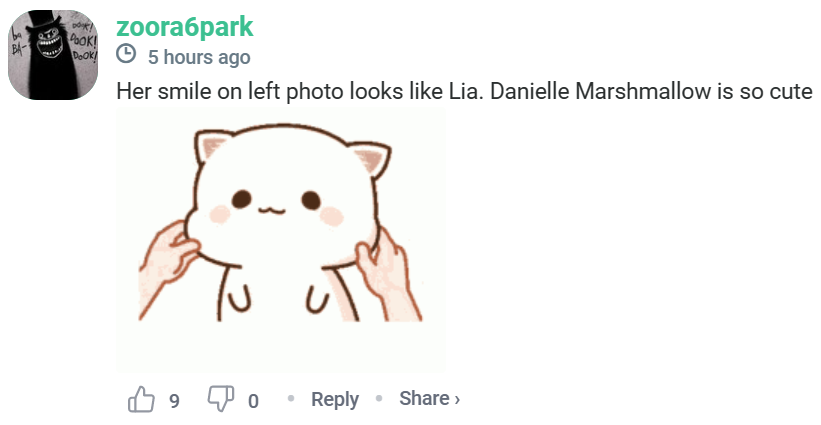This screenshot has height=425, width=821.
Task: Click the like count number 9
Action: tap(174, 401)
